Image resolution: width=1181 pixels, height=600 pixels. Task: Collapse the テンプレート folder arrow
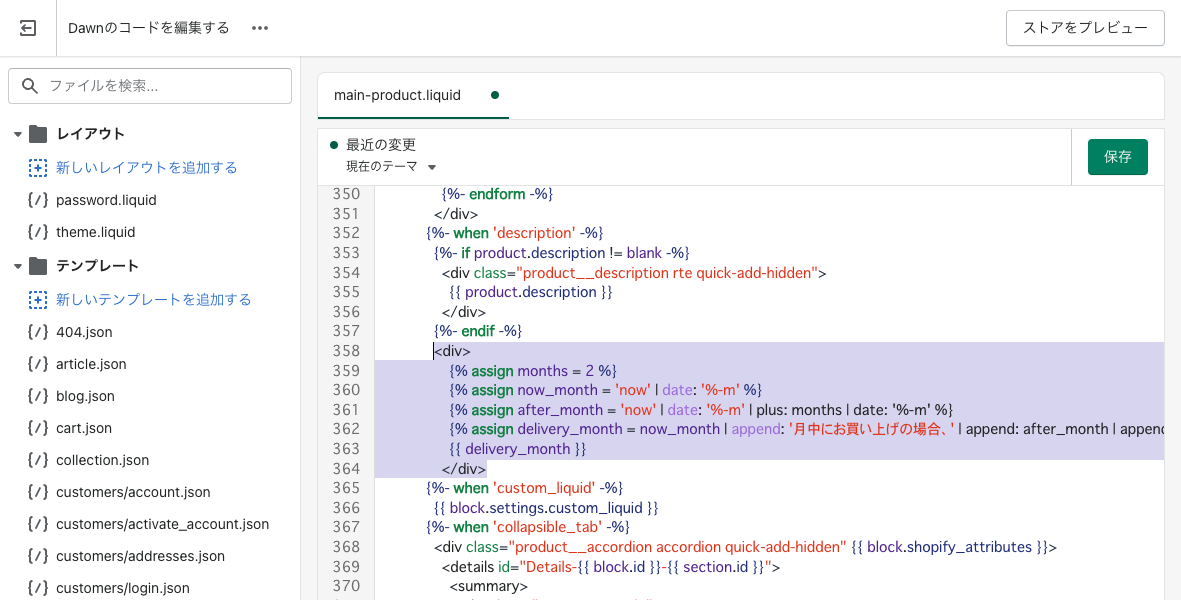click(x=17, y=266)
